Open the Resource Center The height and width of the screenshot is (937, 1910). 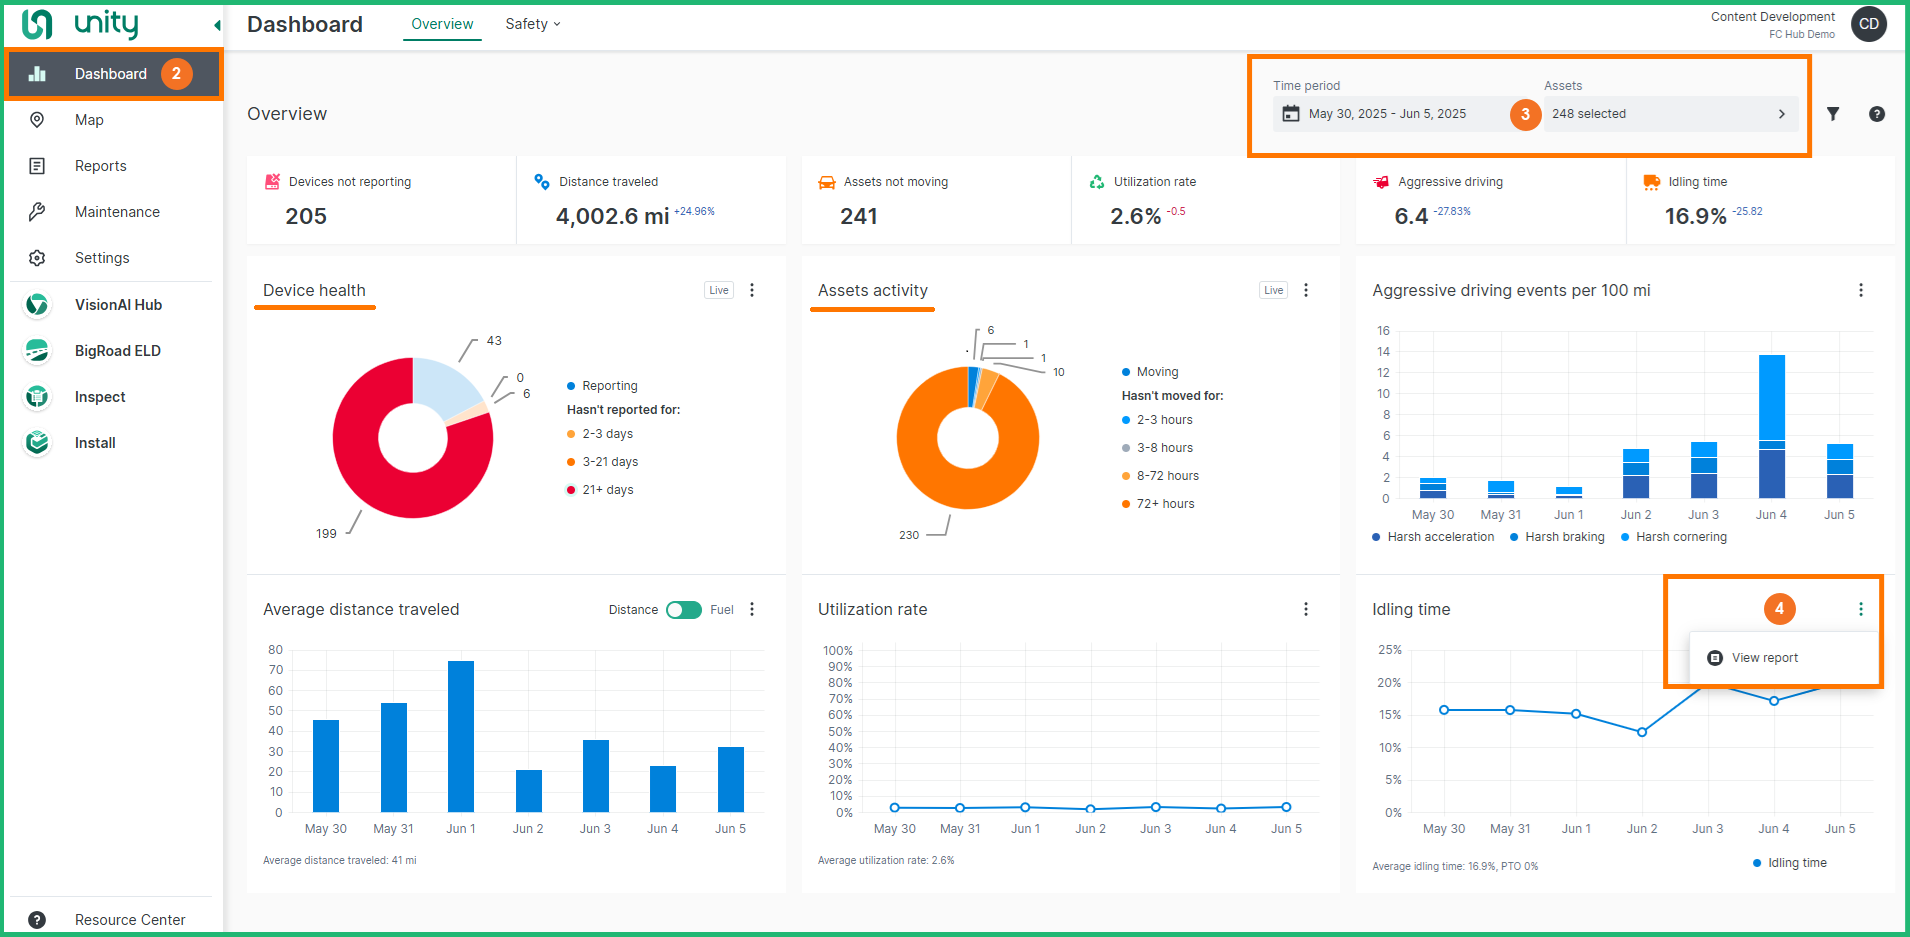coord(130,919)
